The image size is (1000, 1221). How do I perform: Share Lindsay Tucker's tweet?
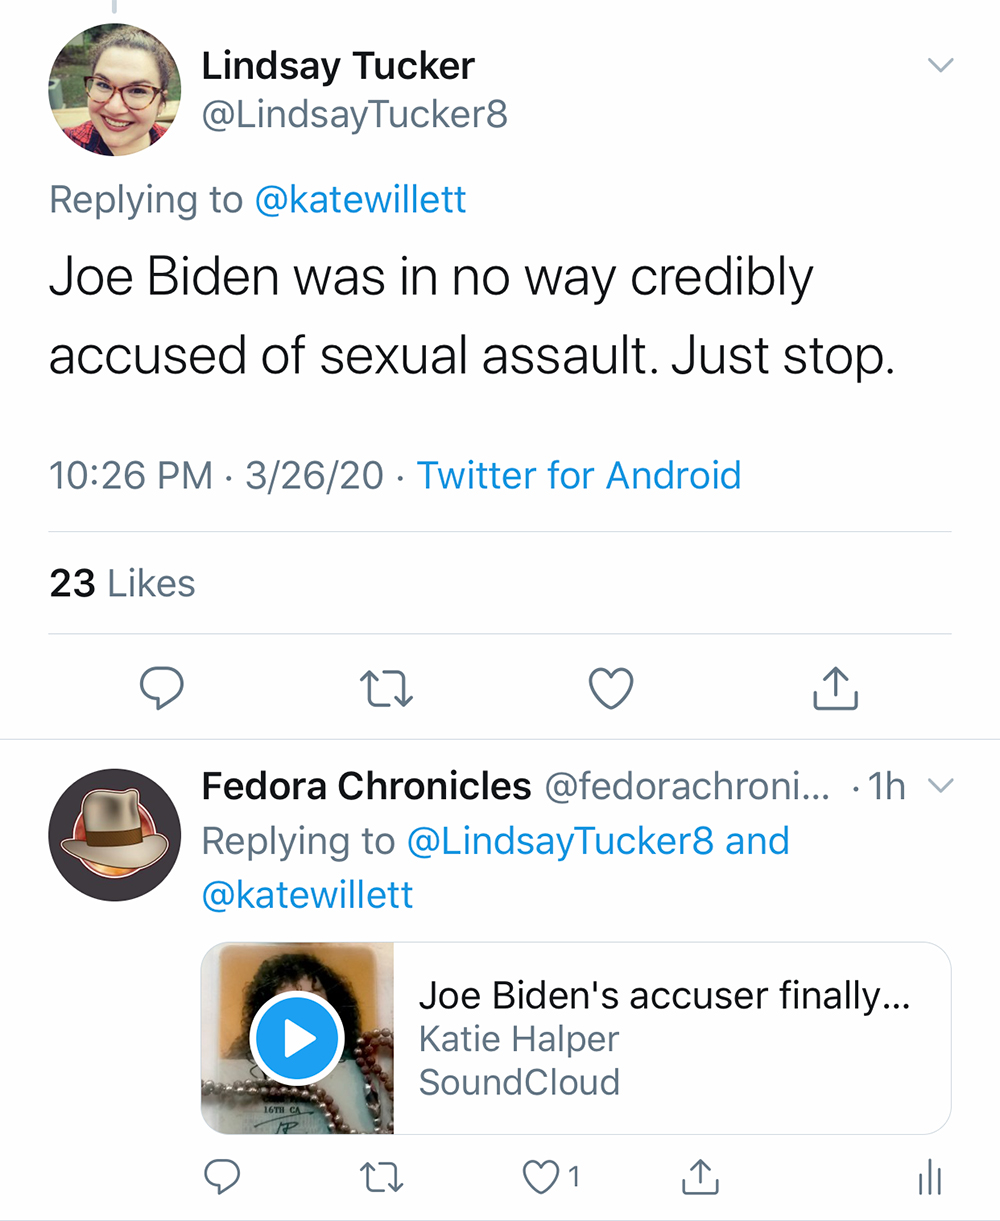coord(835,688)
